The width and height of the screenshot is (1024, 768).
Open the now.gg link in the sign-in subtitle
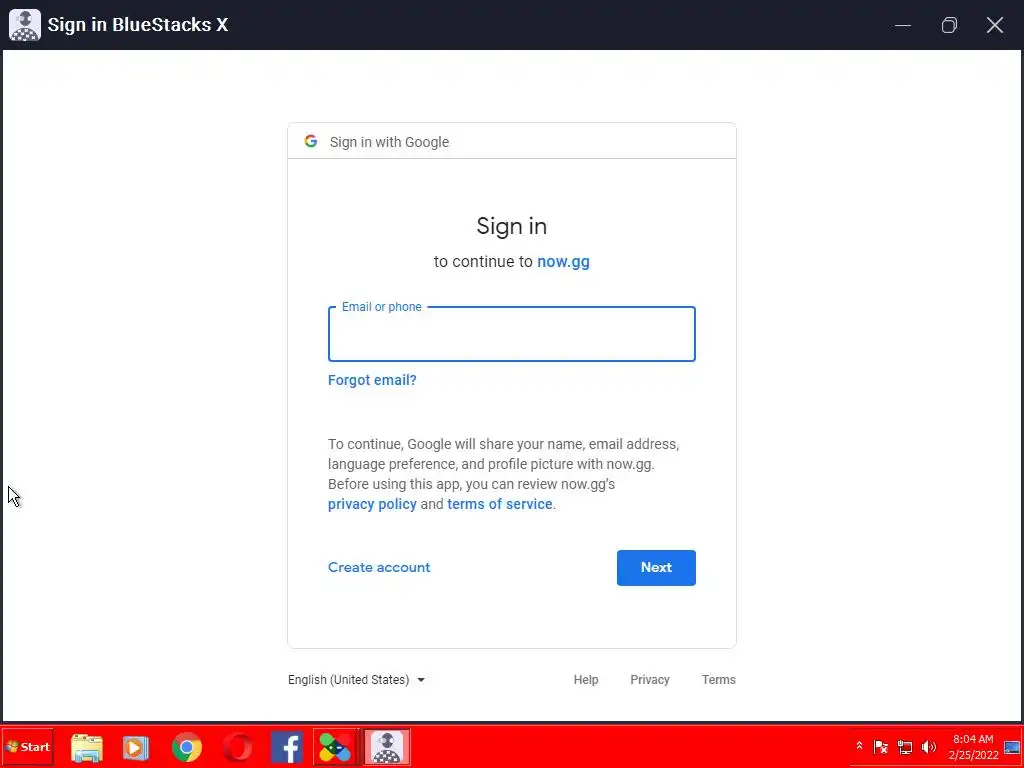pyautogui.click(x=563, y=262)
